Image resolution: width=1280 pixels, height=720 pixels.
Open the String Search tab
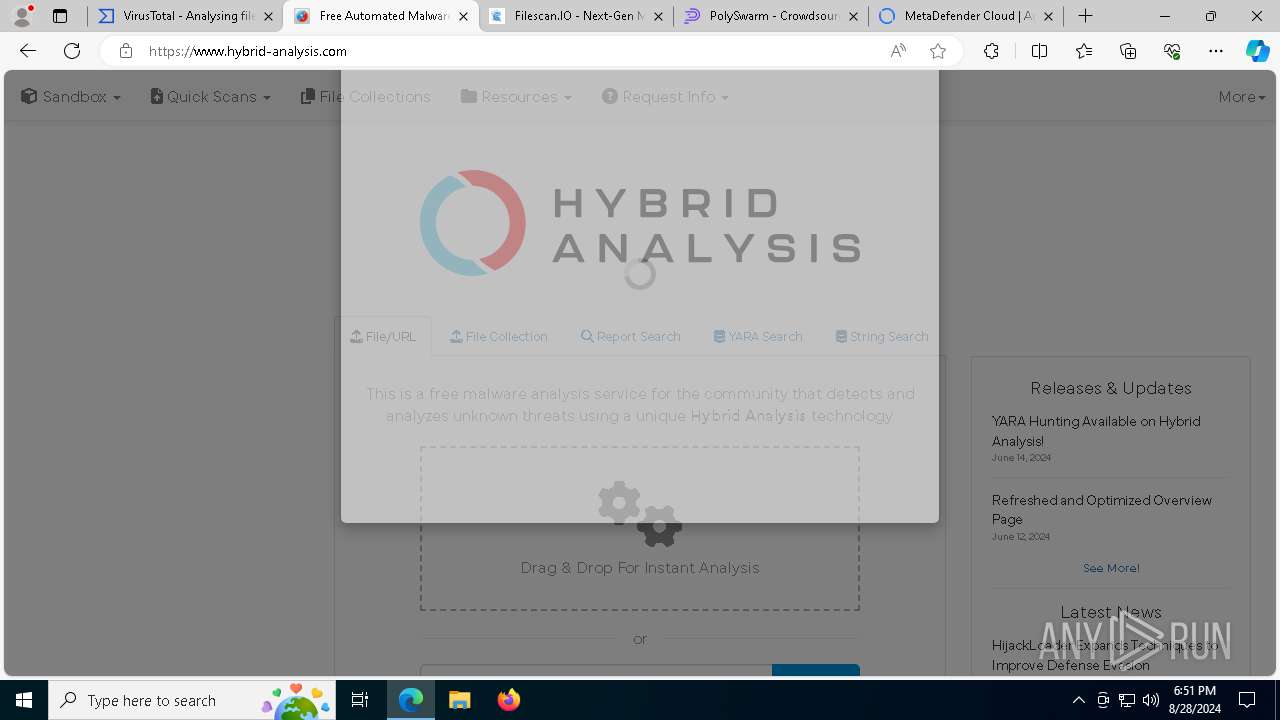pyautogui.click(x=882, y=337)
